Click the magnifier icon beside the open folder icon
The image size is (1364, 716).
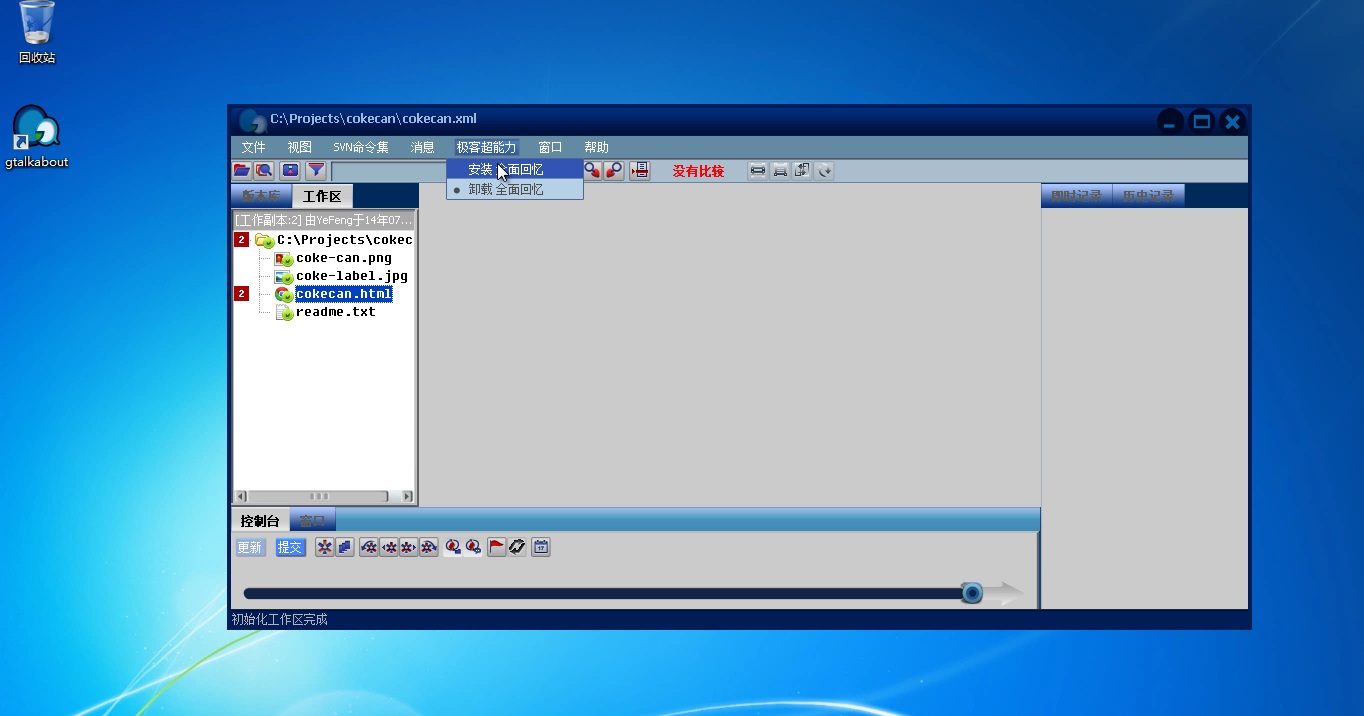264,171
